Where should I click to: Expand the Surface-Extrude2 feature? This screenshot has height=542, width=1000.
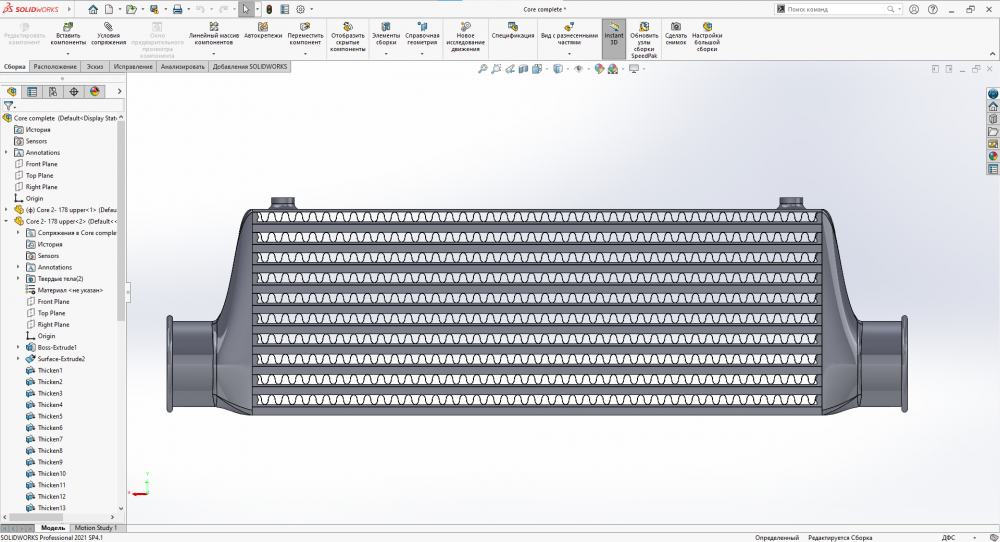tap(18, 359)
